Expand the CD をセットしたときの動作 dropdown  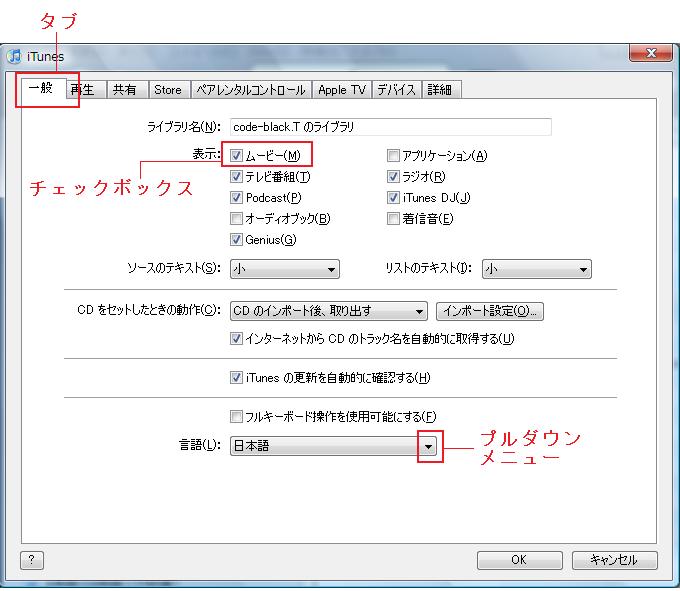[x=328, y=311]
